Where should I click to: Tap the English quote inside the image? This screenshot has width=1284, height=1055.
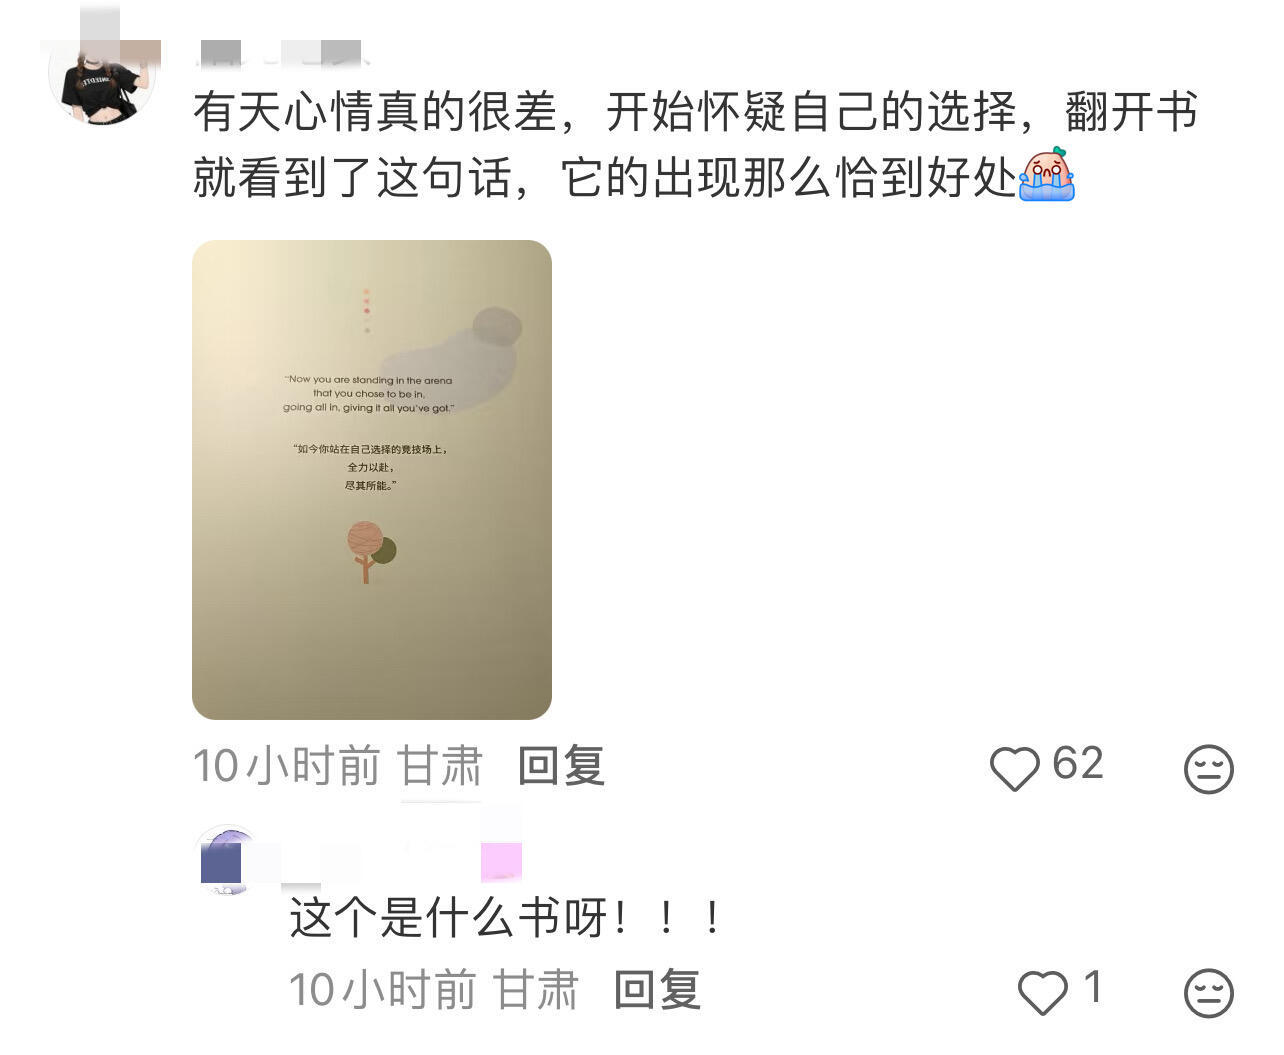coord(368,394)
